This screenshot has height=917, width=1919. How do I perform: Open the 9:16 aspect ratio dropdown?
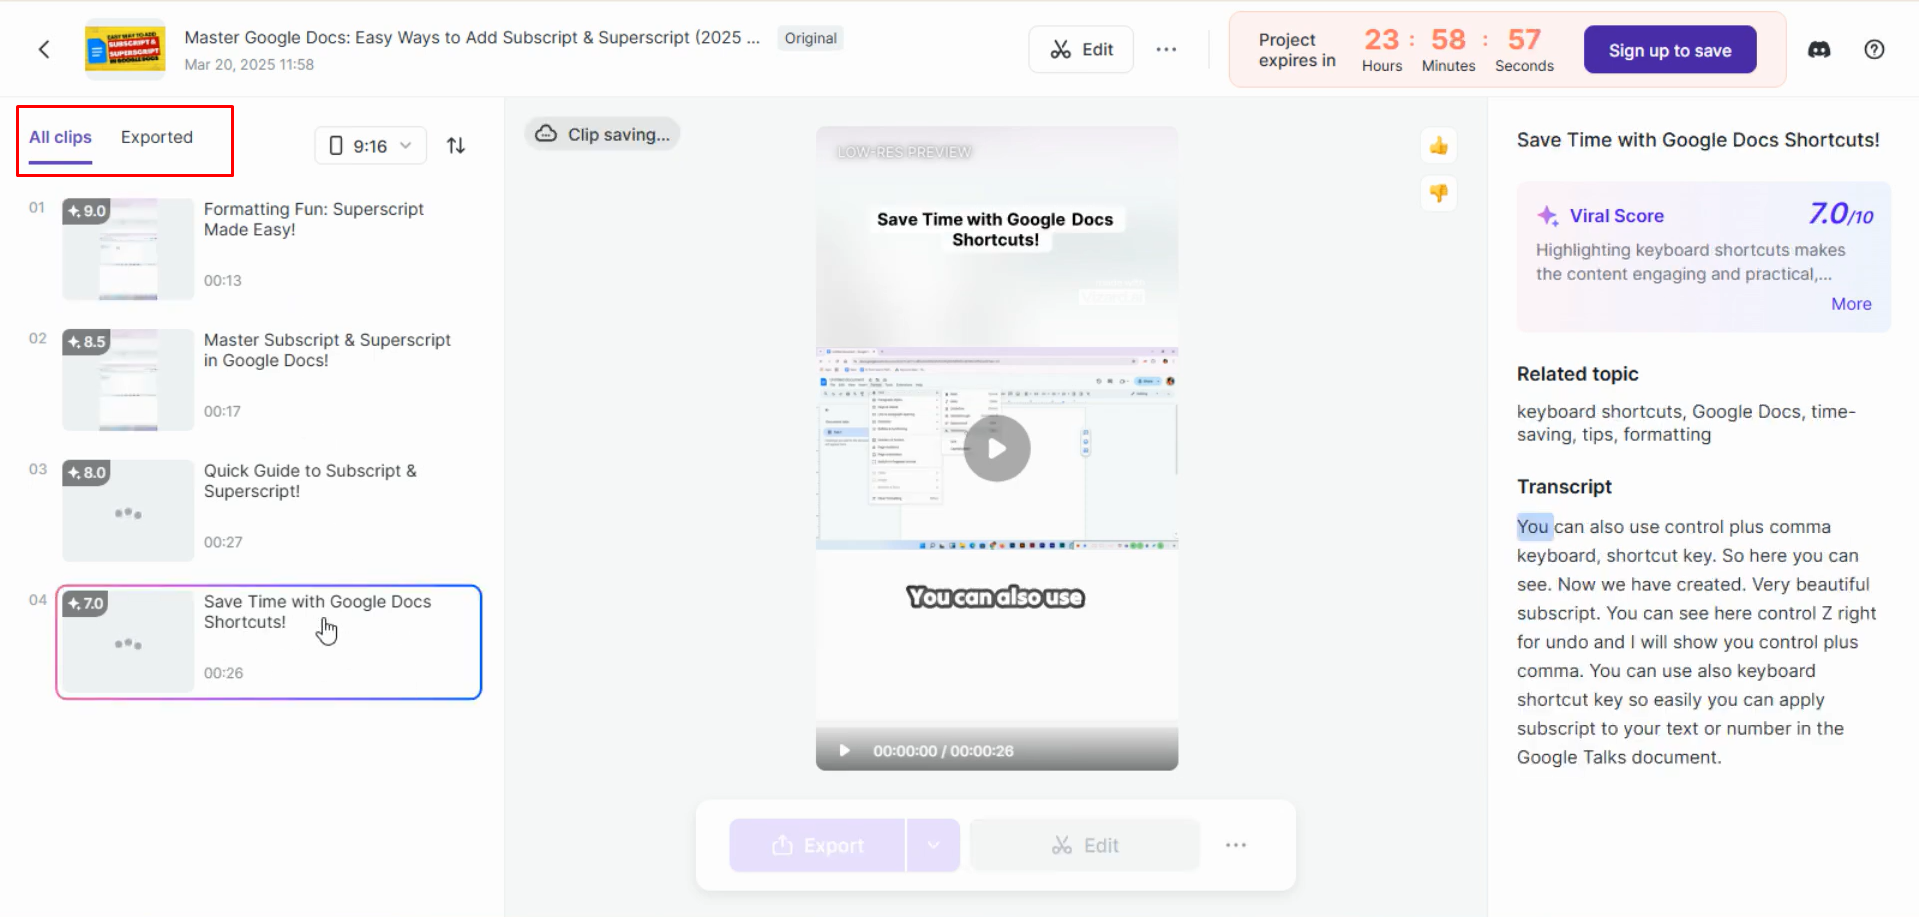click(x=370, y=146)
